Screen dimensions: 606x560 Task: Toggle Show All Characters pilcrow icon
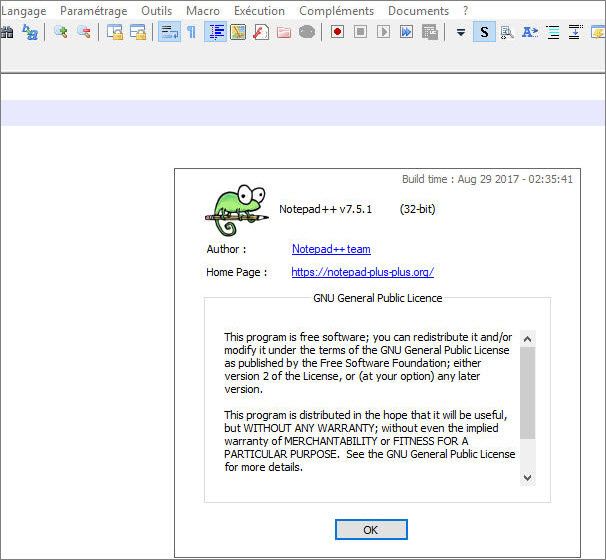pos(191,32)
